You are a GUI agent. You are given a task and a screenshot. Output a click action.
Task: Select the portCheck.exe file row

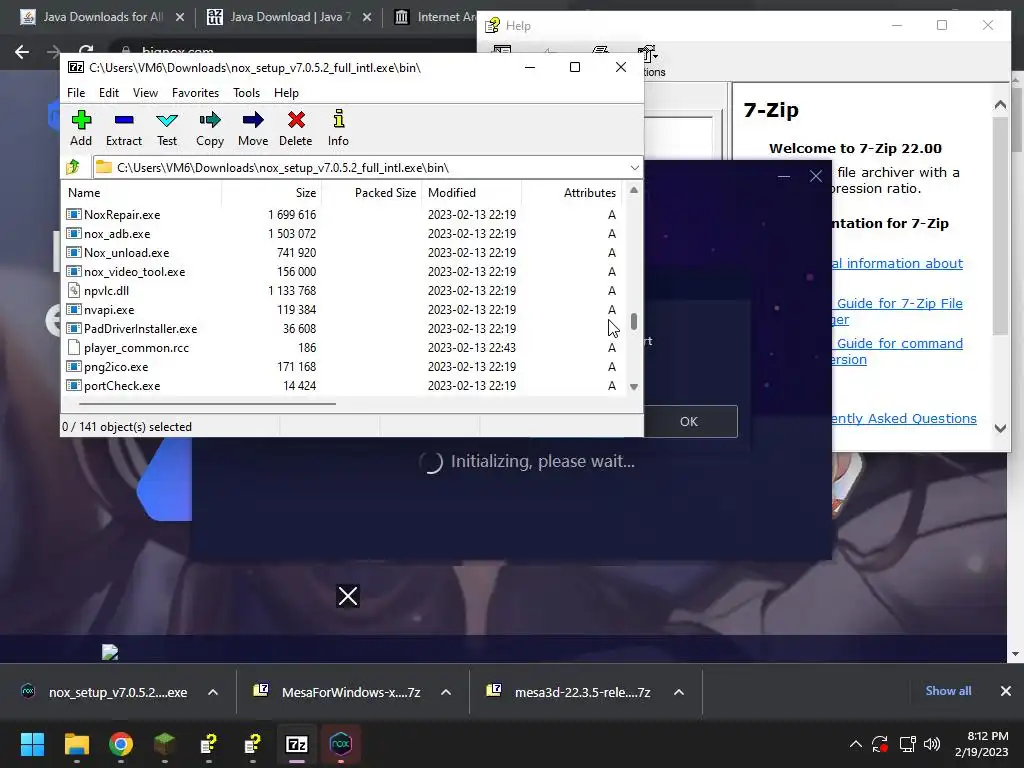click(343, 385)
